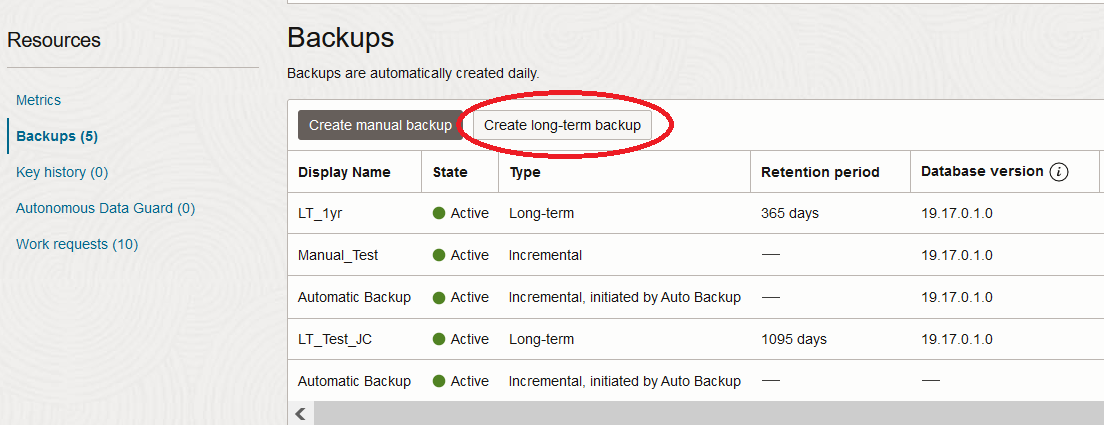Click the info icon beside Database version

[x=1058, y=172]
